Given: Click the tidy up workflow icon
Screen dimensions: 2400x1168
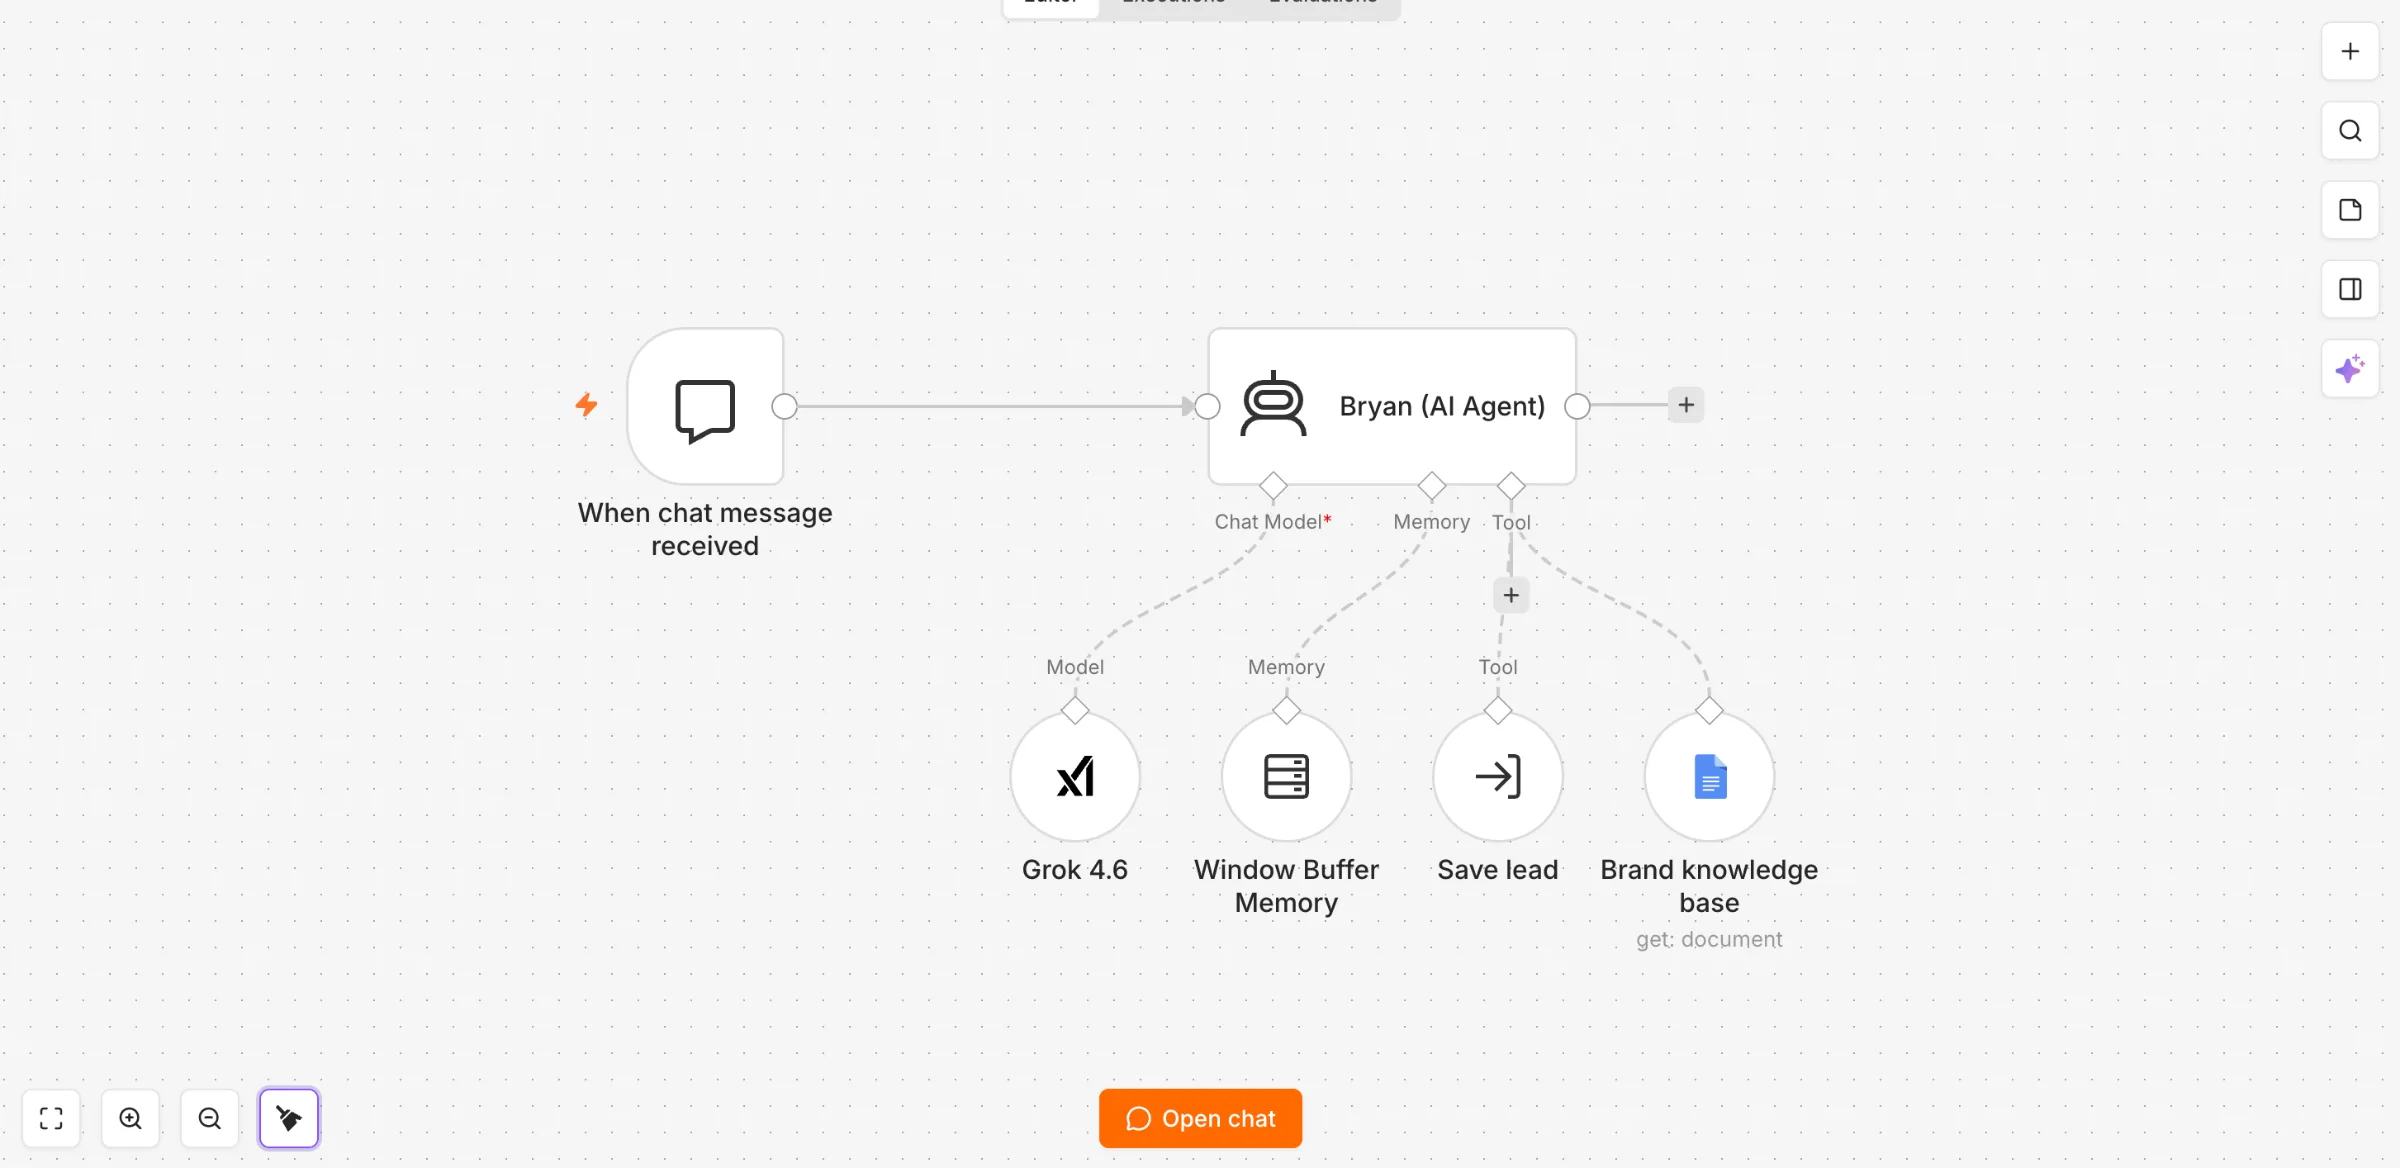Looking at the screenshot, I should 289,1118.
